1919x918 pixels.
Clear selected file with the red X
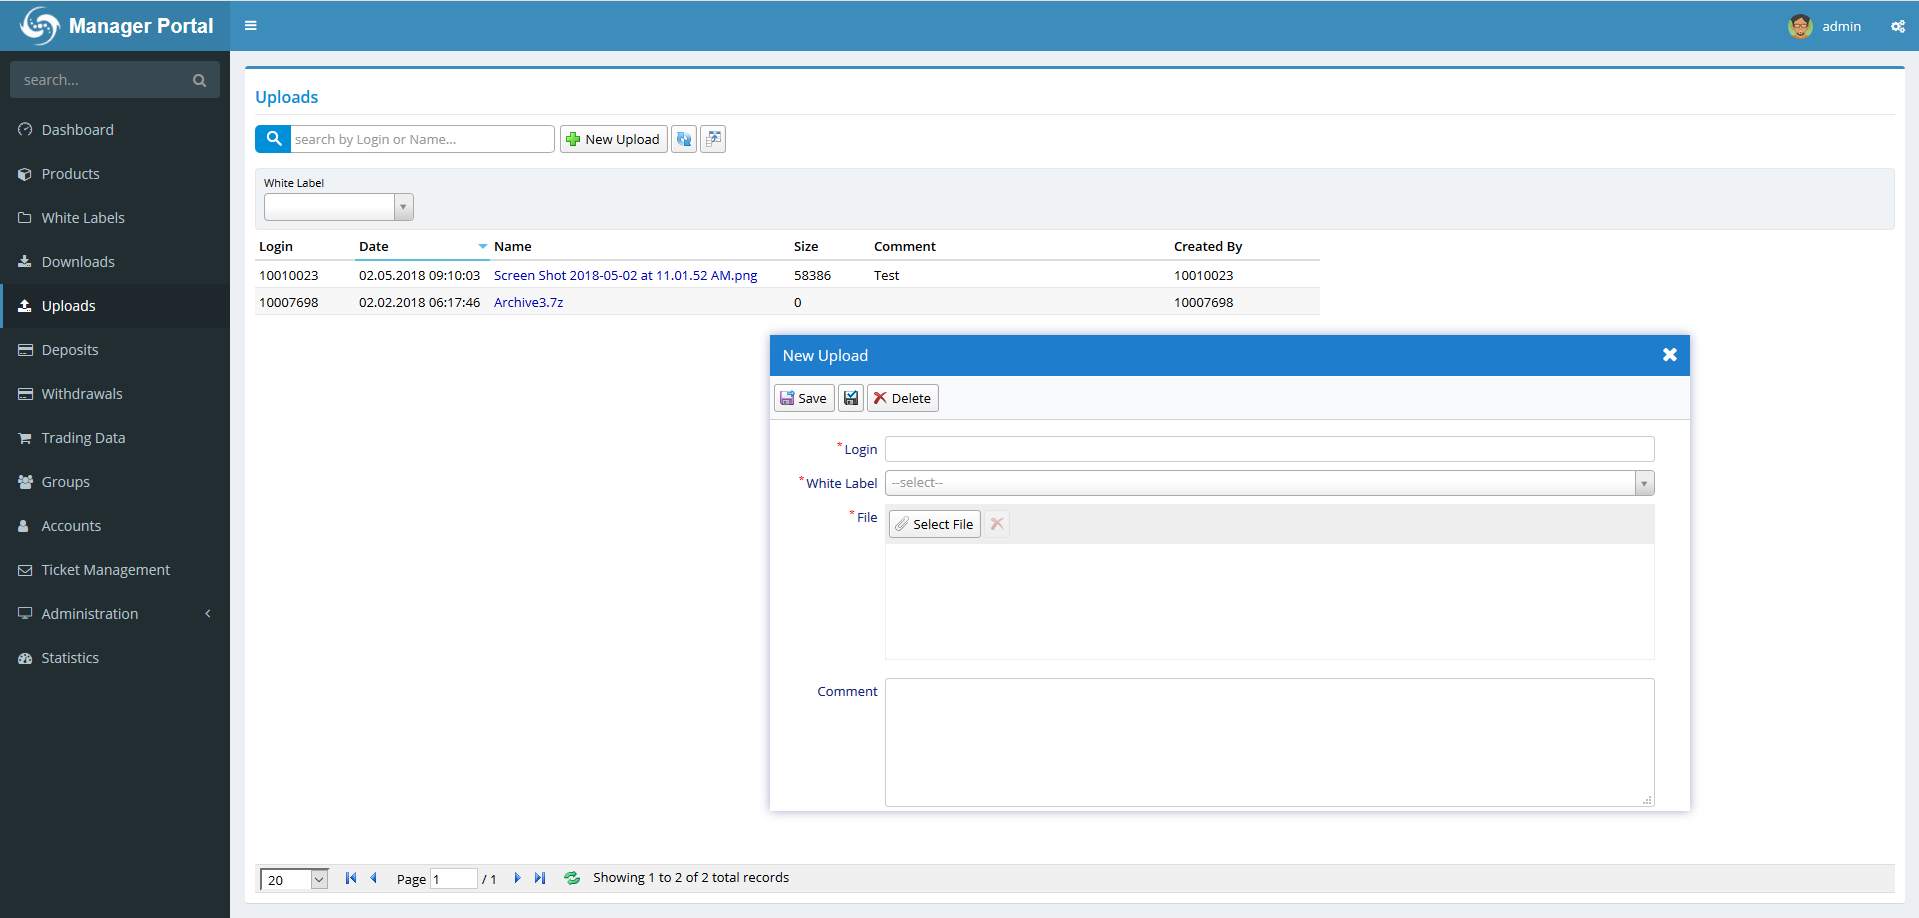[997, 524]
